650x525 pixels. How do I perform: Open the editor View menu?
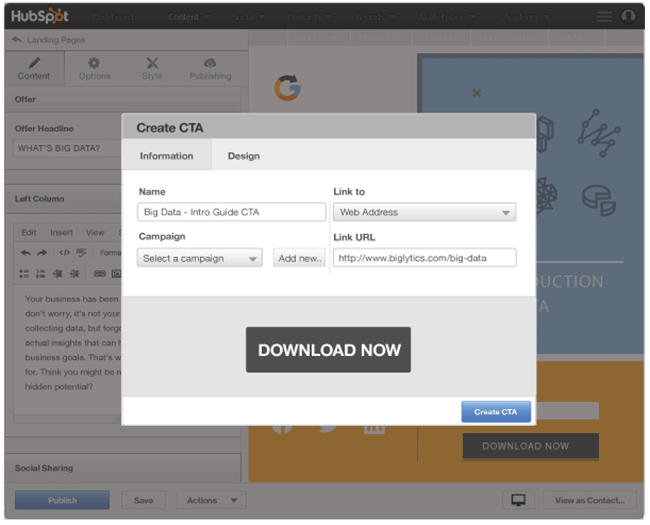tap(95, 232)
